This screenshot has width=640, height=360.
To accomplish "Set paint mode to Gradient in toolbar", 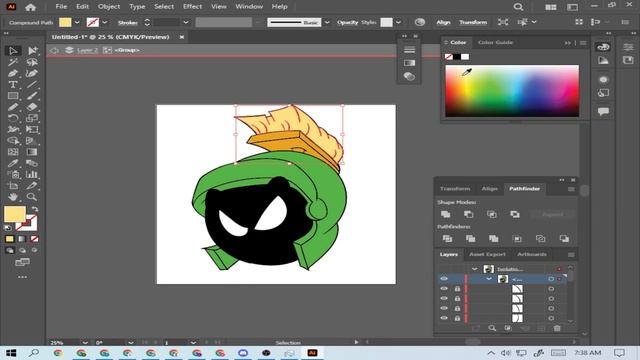I will [x=22, y=239].
